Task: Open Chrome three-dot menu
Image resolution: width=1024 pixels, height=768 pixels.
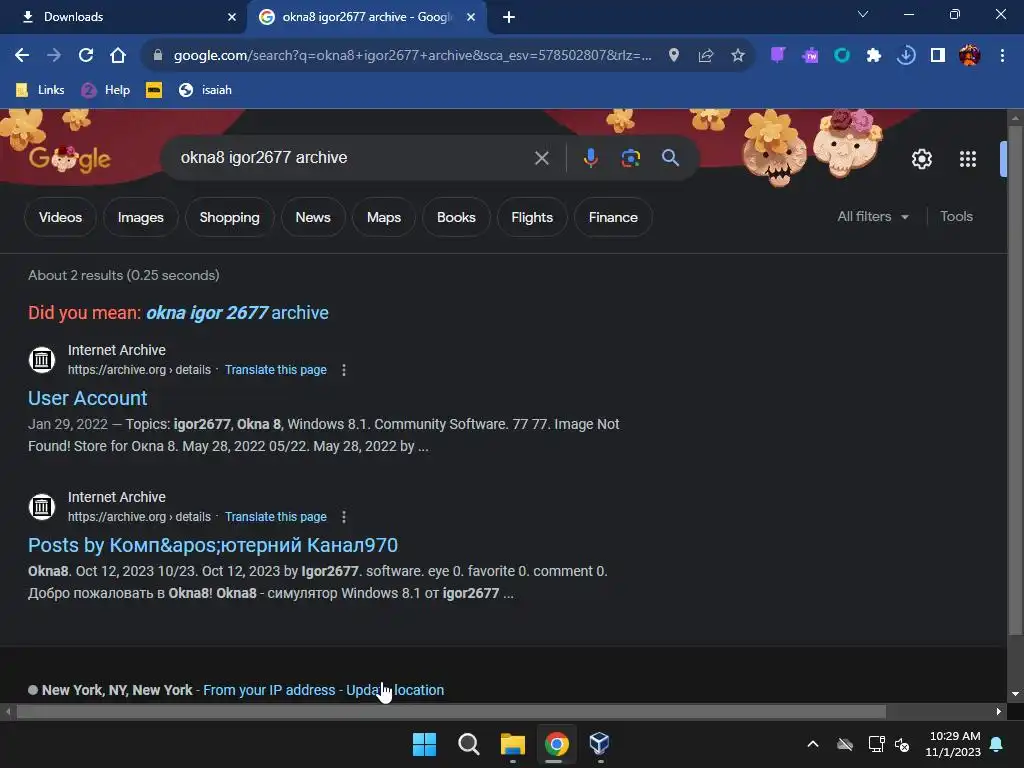Action: [x=1002, y=56]
